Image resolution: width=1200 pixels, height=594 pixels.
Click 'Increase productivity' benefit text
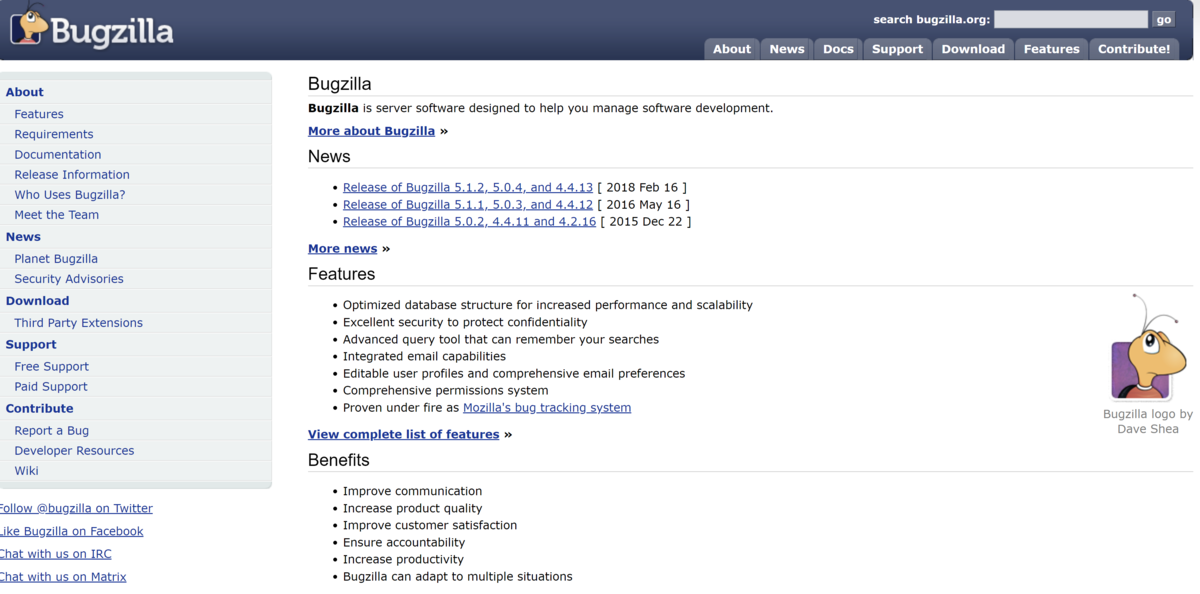(403, 559)
